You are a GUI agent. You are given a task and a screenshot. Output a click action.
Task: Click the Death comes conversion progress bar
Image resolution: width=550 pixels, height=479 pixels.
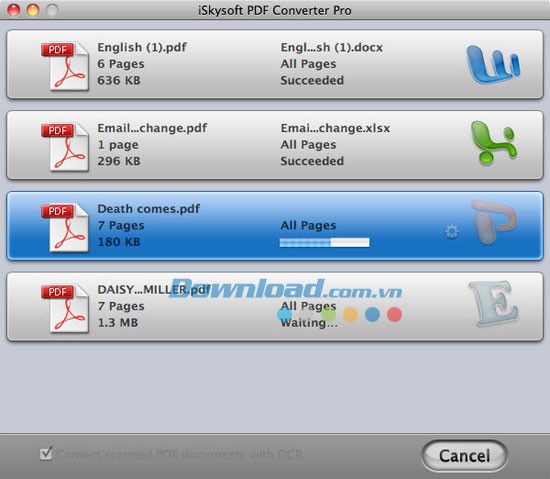pos(324,242)
